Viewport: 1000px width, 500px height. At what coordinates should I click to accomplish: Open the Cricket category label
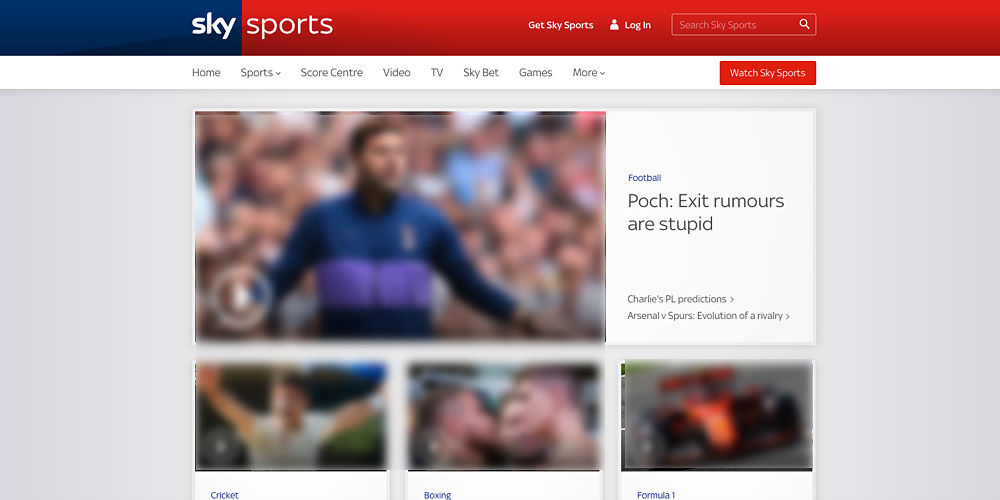pos(224,495)
